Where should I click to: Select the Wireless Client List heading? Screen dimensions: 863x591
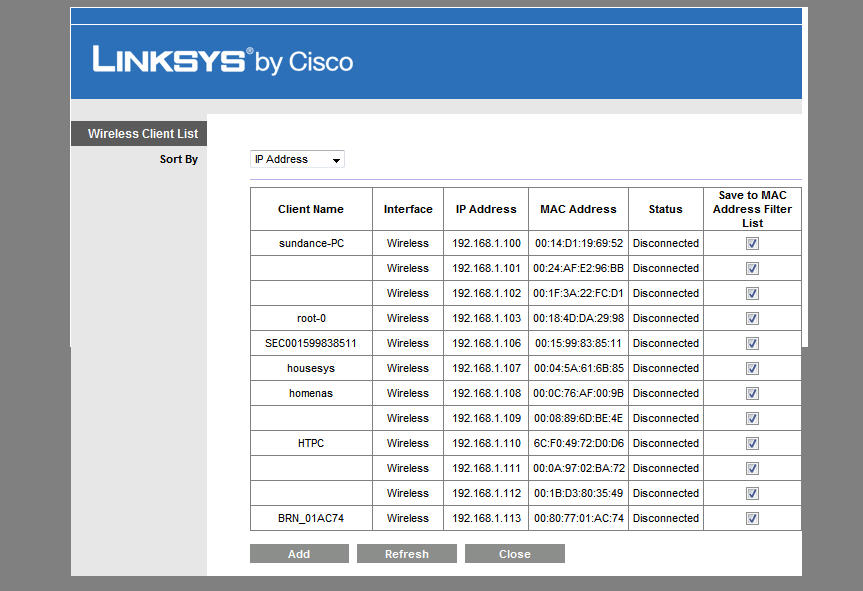(x=143, y=134)
